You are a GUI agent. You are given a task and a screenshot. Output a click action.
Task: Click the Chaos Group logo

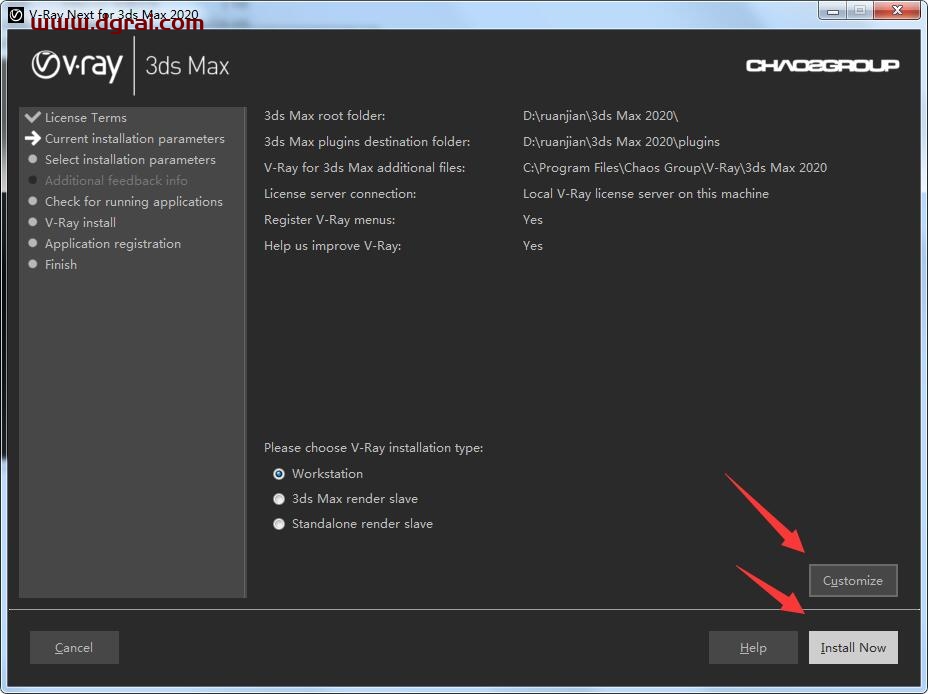coord(822,65)
